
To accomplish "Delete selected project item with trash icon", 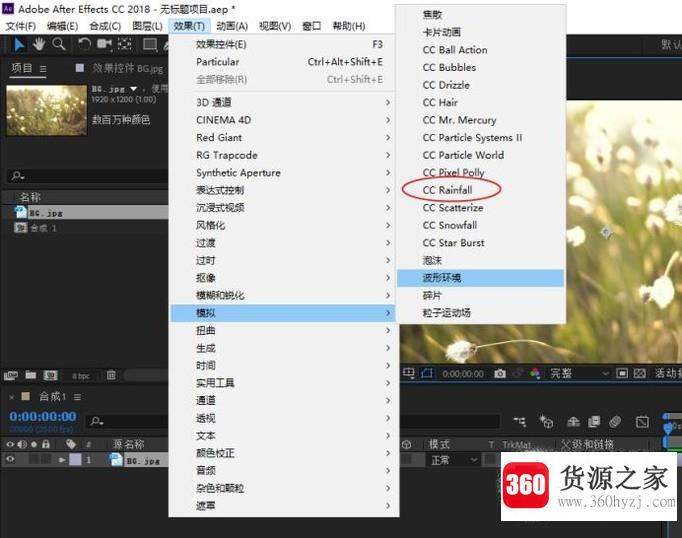I will [111, 374].
